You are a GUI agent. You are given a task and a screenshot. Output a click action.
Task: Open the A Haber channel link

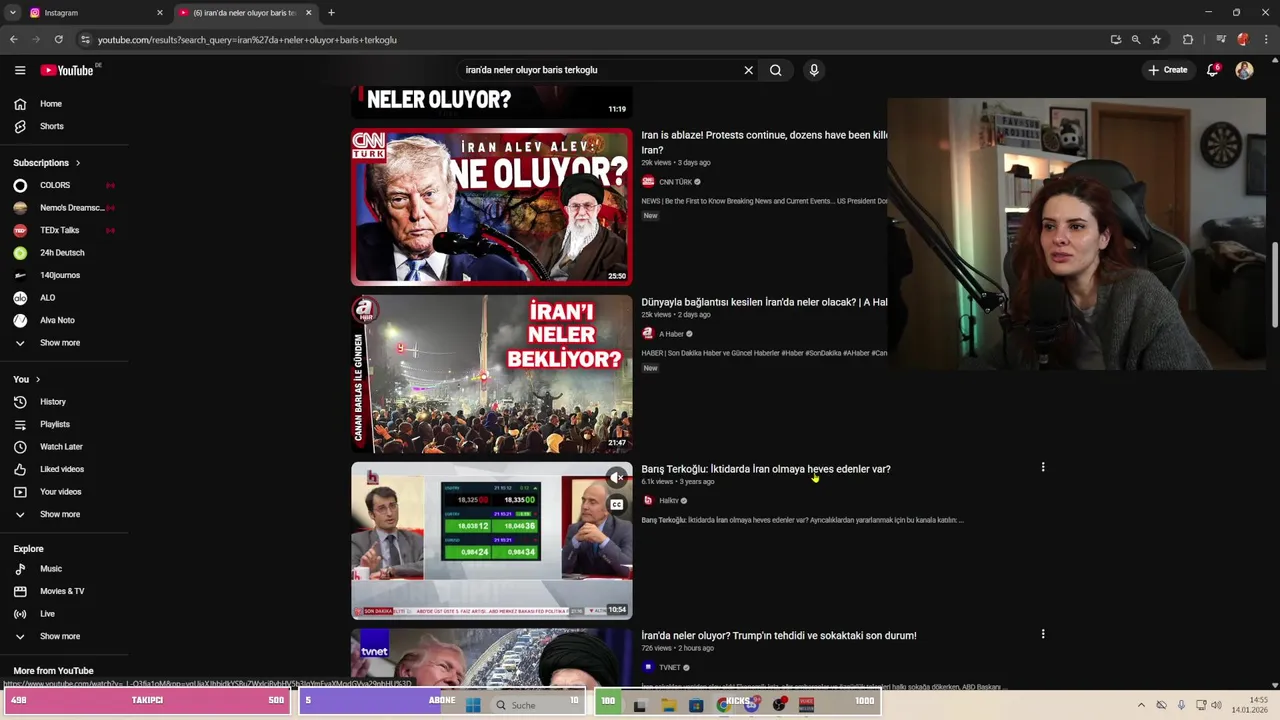click(671, 334)
